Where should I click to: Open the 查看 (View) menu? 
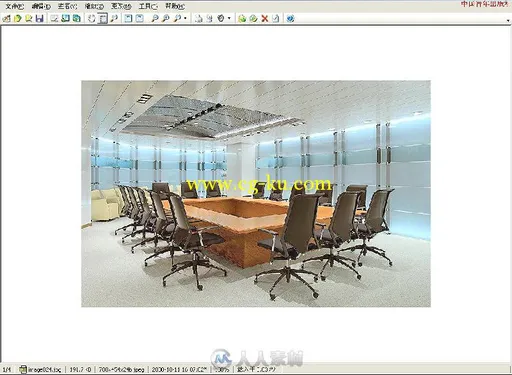[x=67, y=6]
